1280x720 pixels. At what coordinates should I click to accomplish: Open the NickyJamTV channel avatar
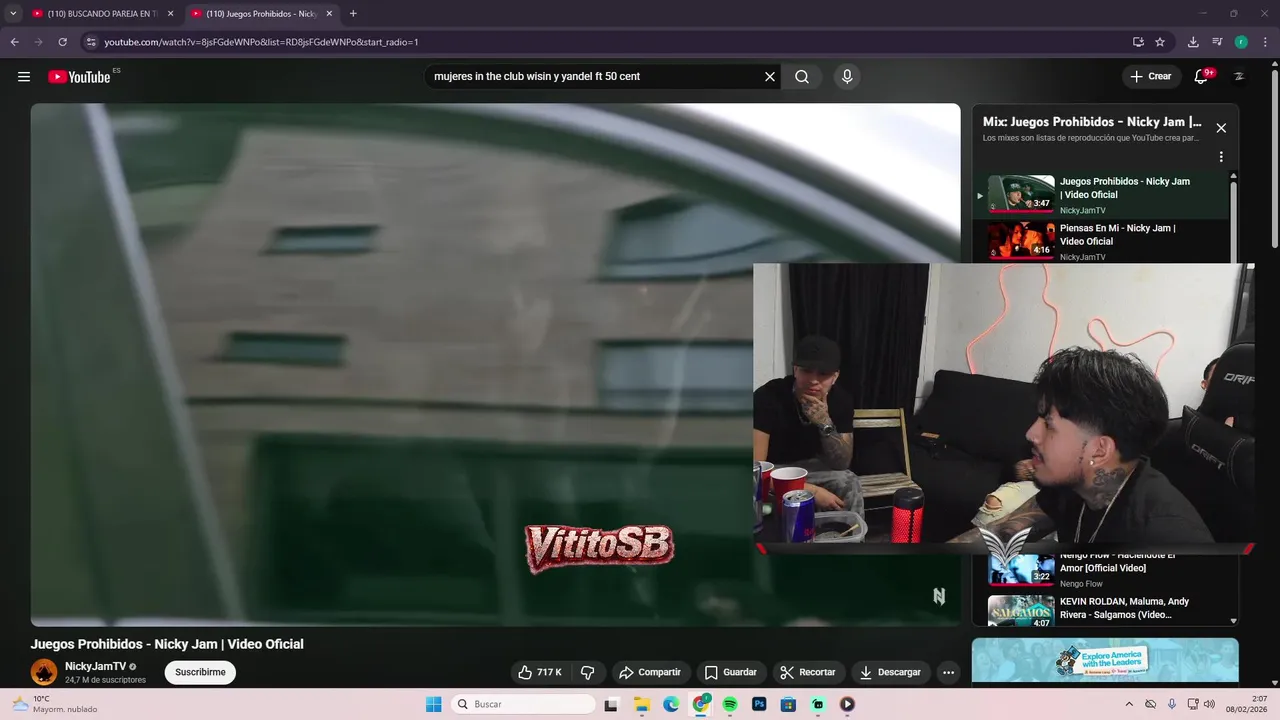point(44,672)
